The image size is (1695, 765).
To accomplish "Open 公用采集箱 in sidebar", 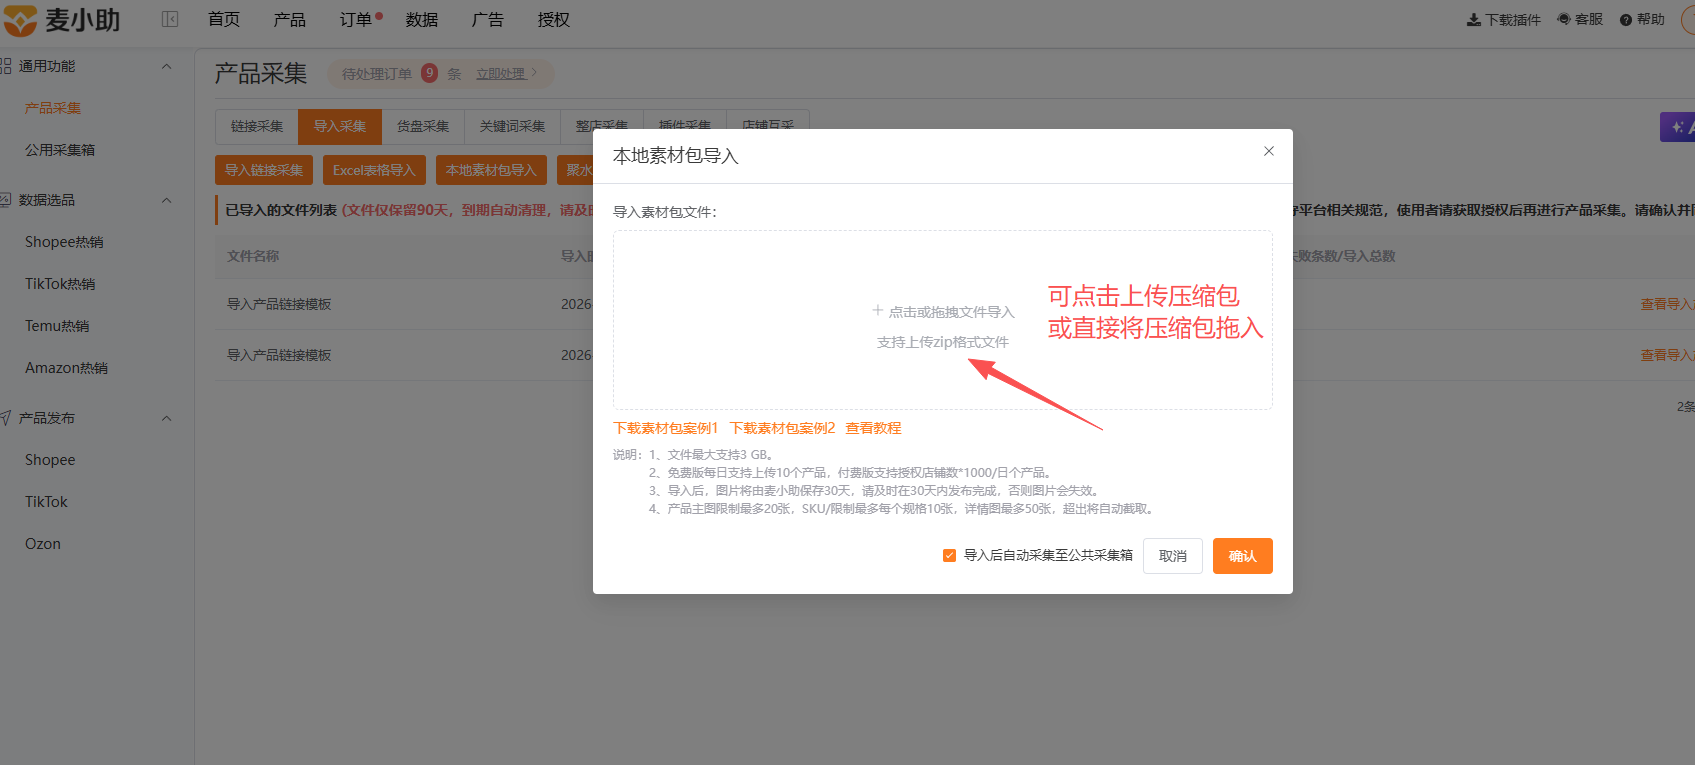I will tap(60, 150).
